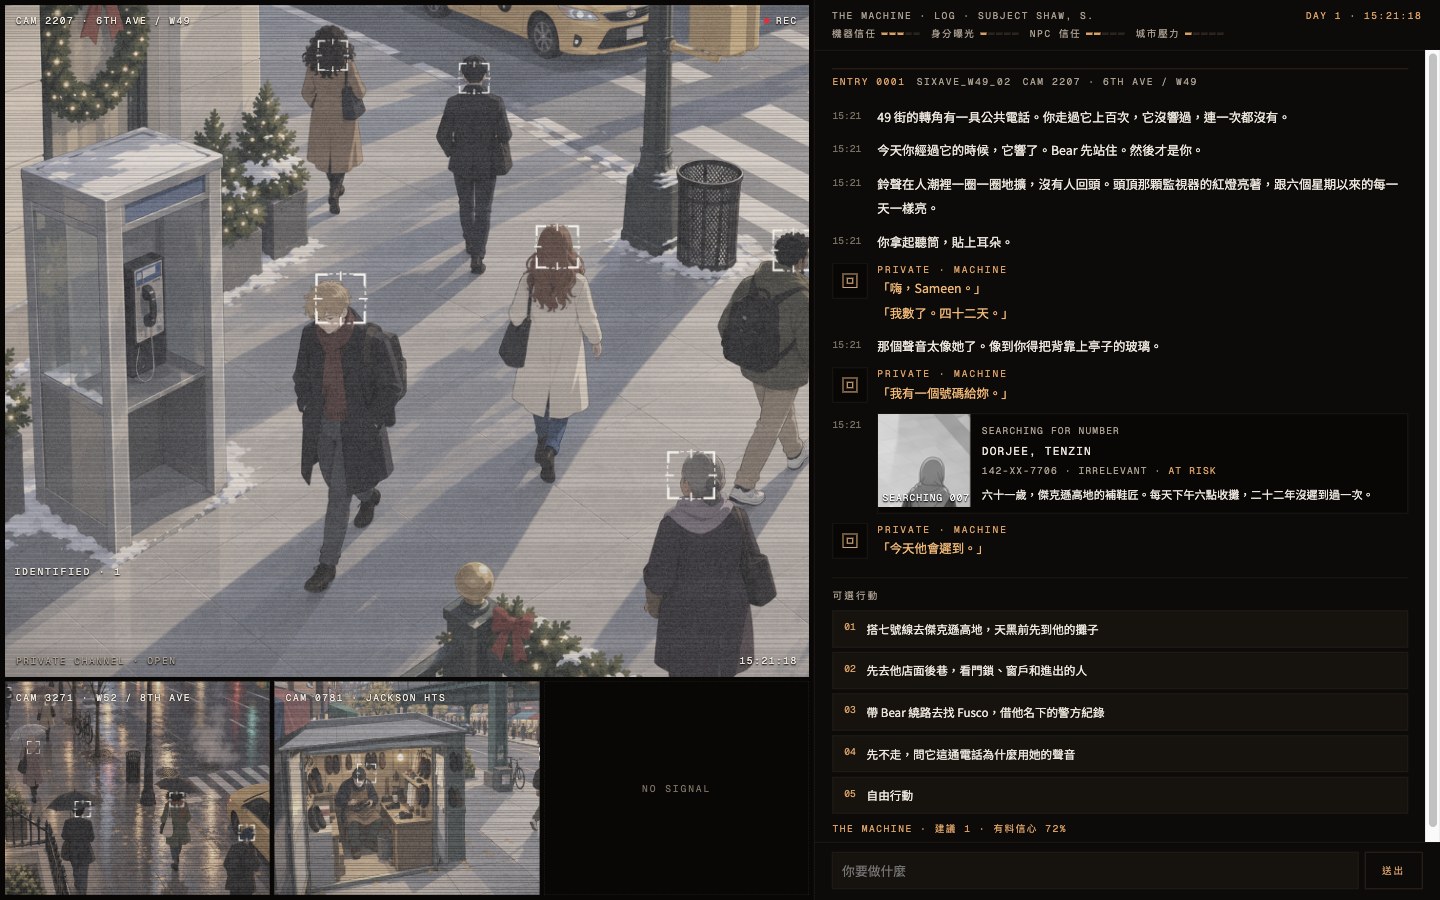1440x900 pixels.
Task: Select the reticle on red-haired woman in white coat
Action: [557, 247]
